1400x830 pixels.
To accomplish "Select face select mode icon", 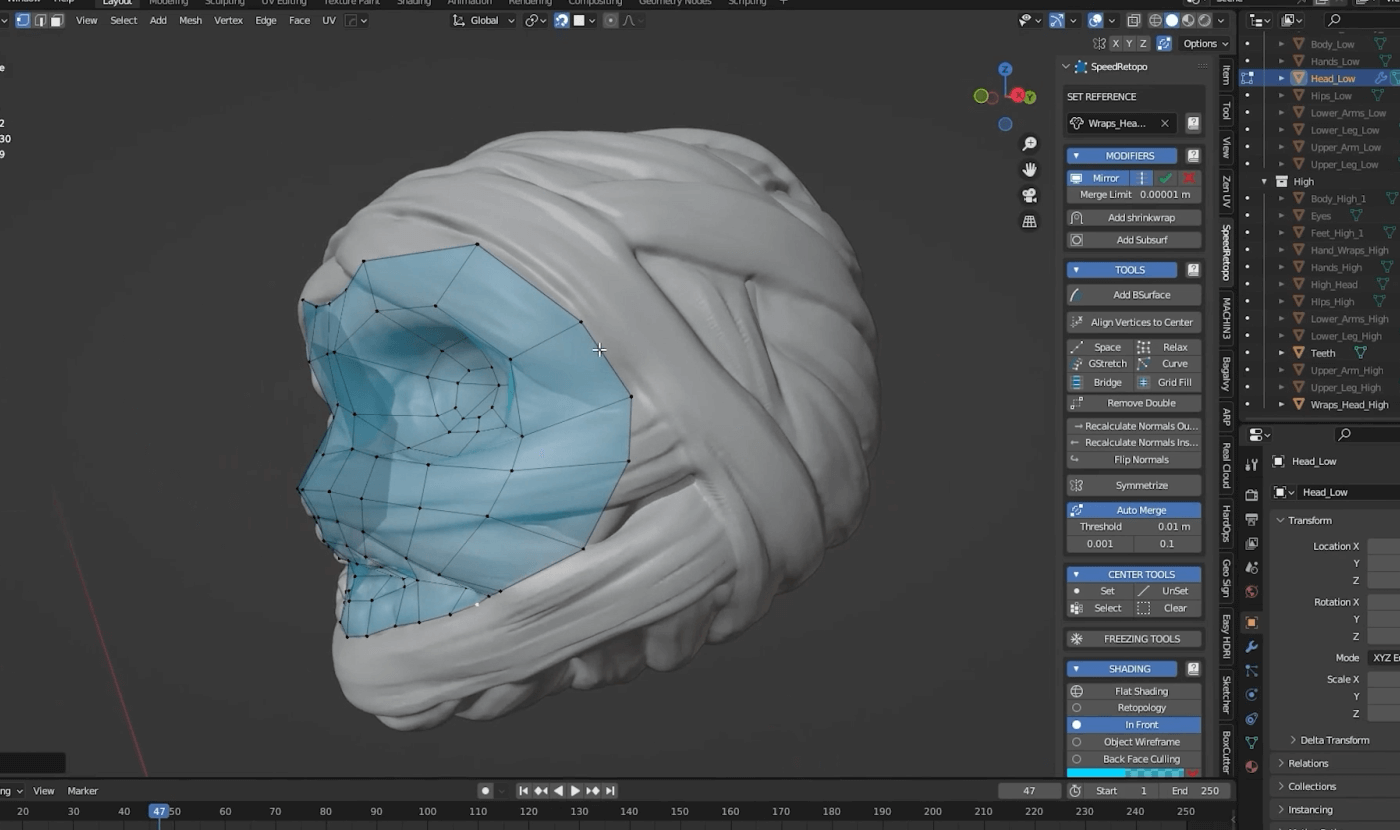I will (x=57, y=20).
